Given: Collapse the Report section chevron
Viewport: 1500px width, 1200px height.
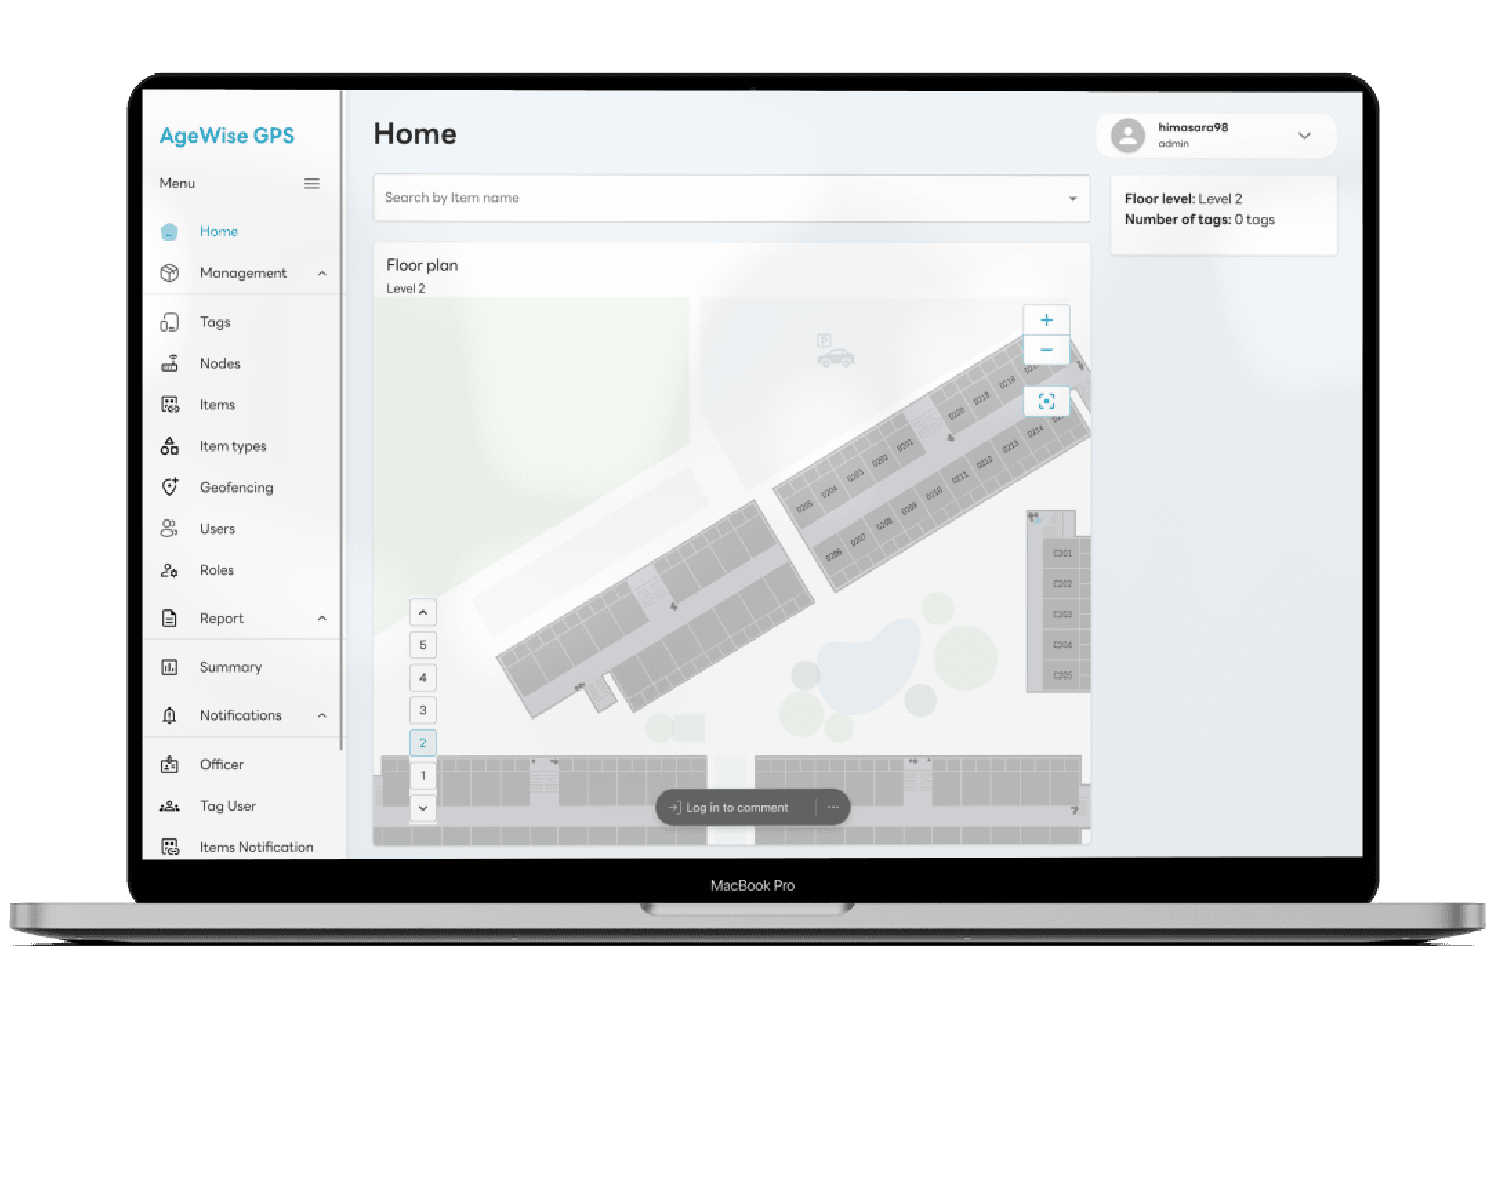Looking at the screenshot, I should [x=322, y=618].
